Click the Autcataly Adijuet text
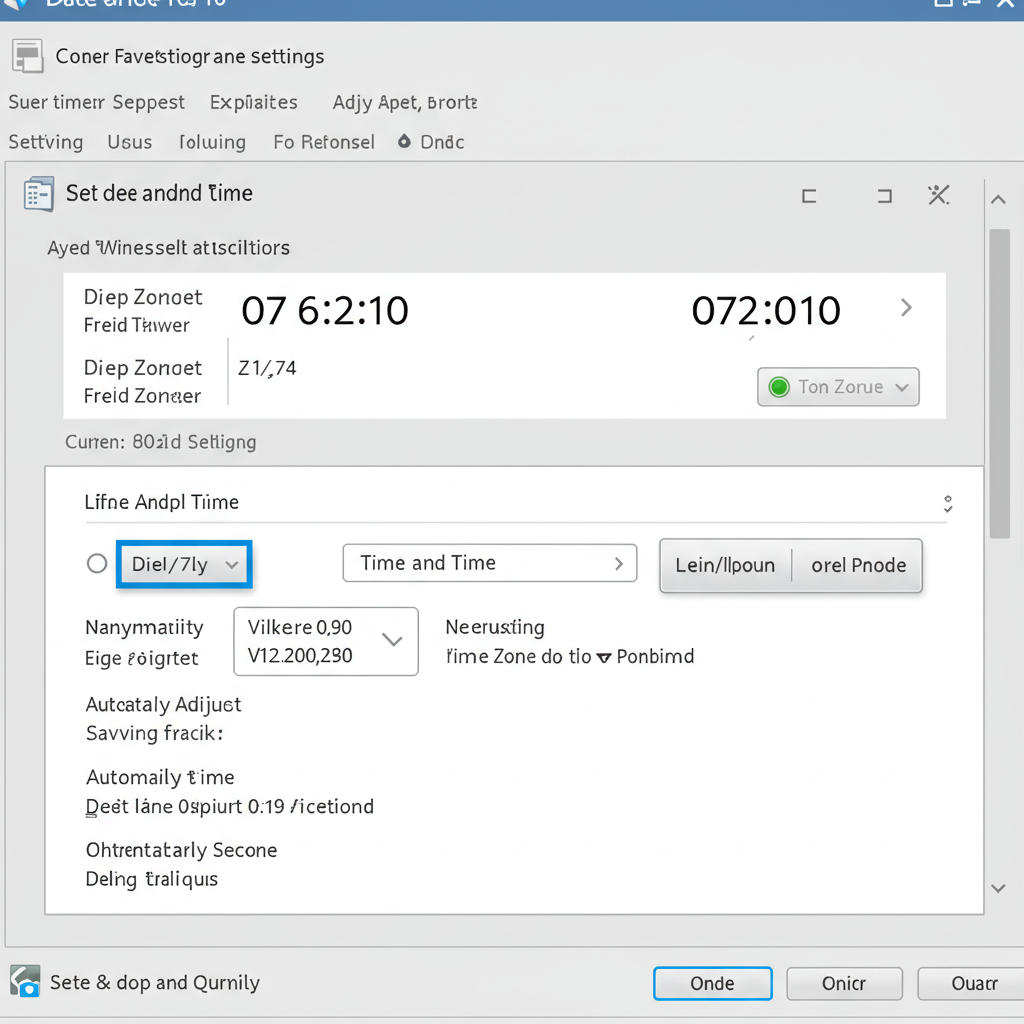Image resolution: width=1024 pixels, height=1024 pixels. click(x=163, y=705)
